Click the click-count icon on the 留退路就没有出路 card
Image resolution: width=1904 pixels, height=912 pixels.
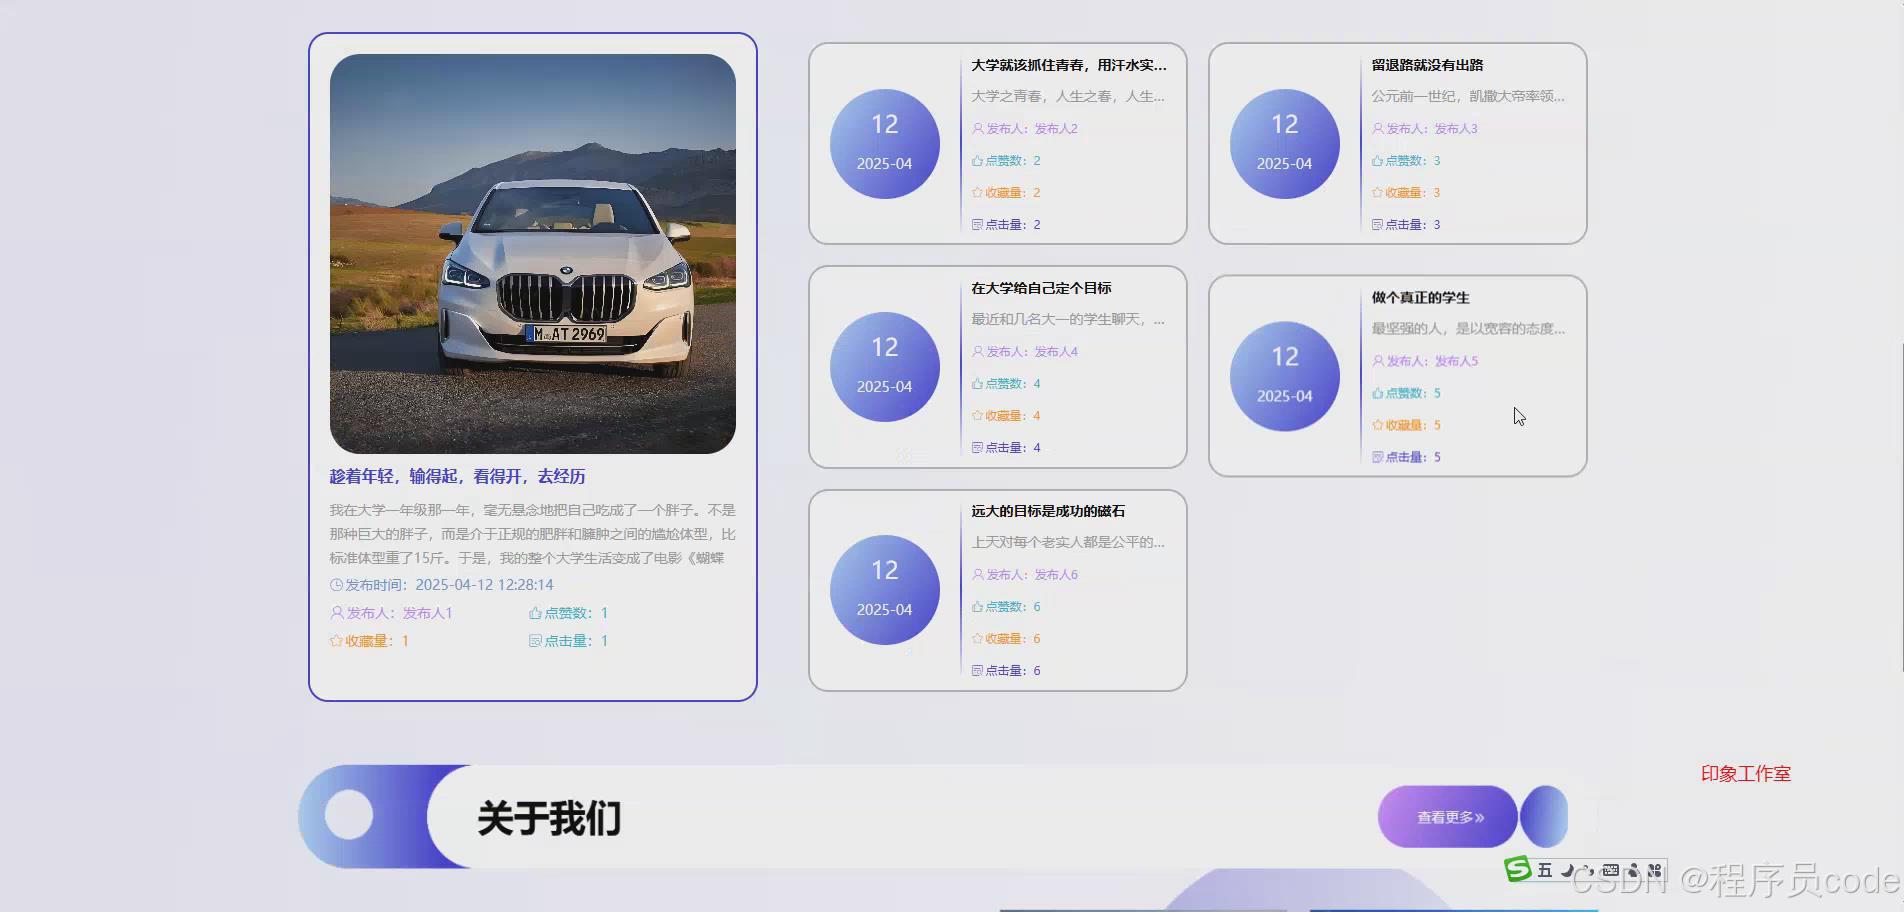1377,224
